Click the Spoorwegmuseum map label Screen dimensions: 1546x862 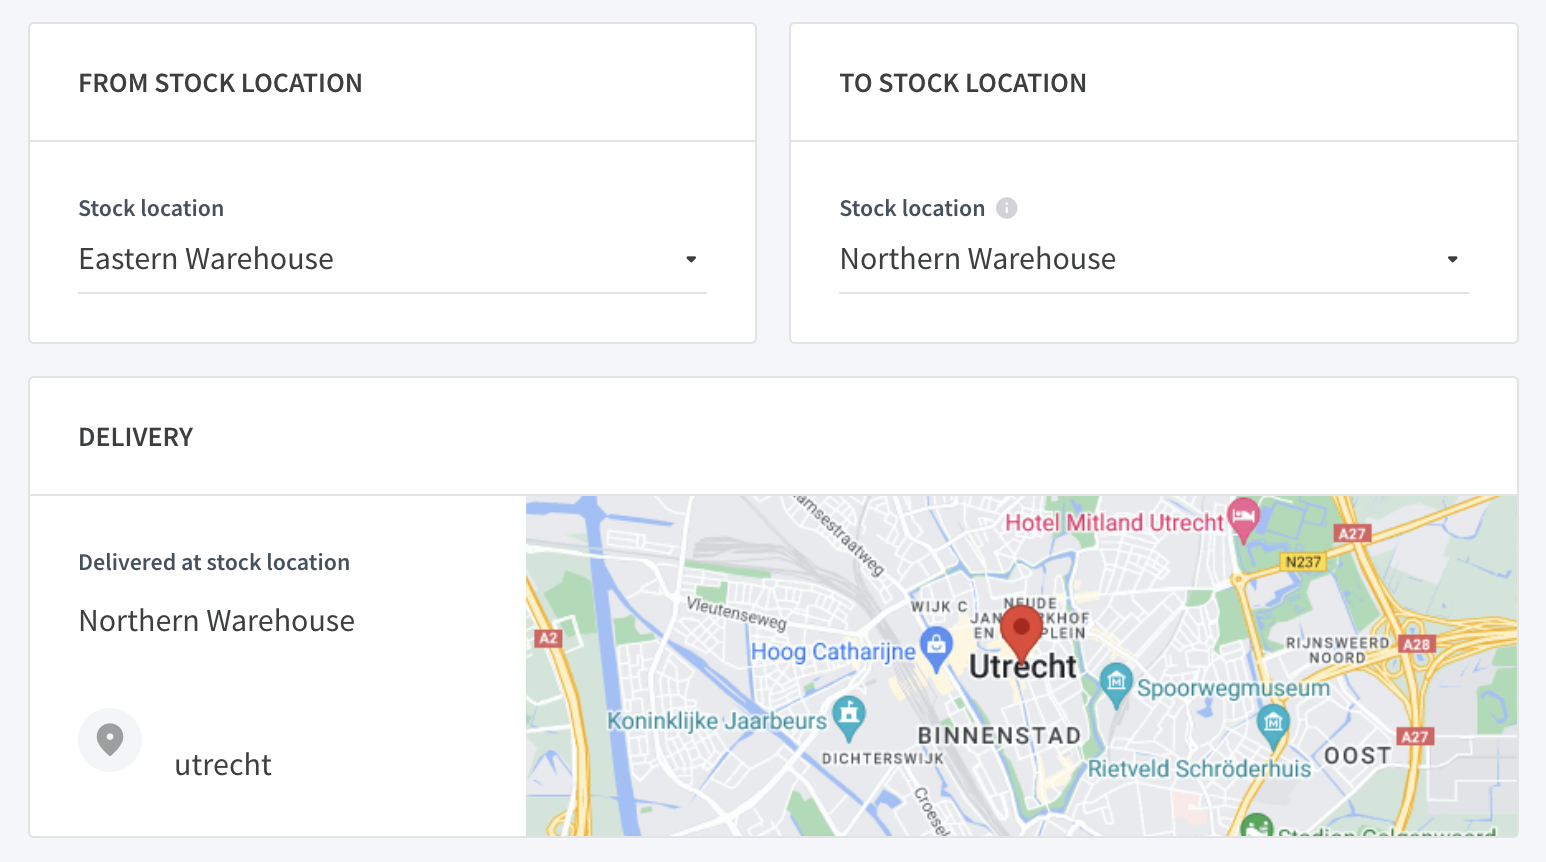[x=1233, y=688]
